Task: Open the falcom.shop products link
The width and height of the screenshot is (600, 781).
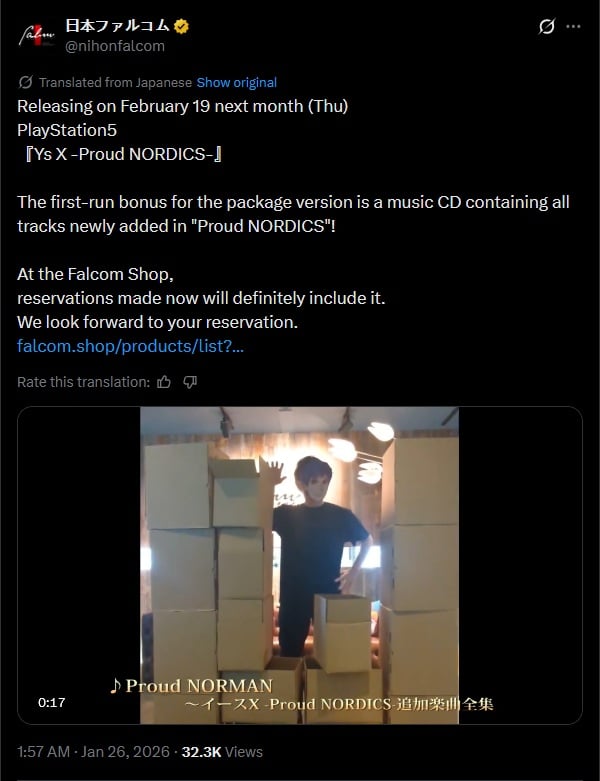Action: click(130, 346)
